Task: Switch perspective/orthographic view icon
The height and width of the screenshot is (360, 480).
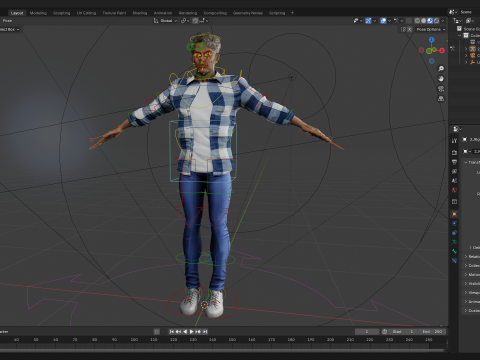Action: pos(441,99)
